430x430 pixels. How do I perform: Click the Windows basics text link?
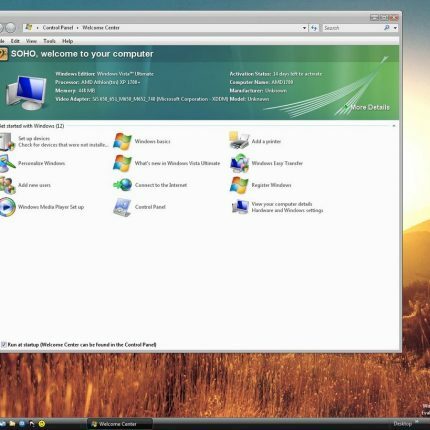152,141
